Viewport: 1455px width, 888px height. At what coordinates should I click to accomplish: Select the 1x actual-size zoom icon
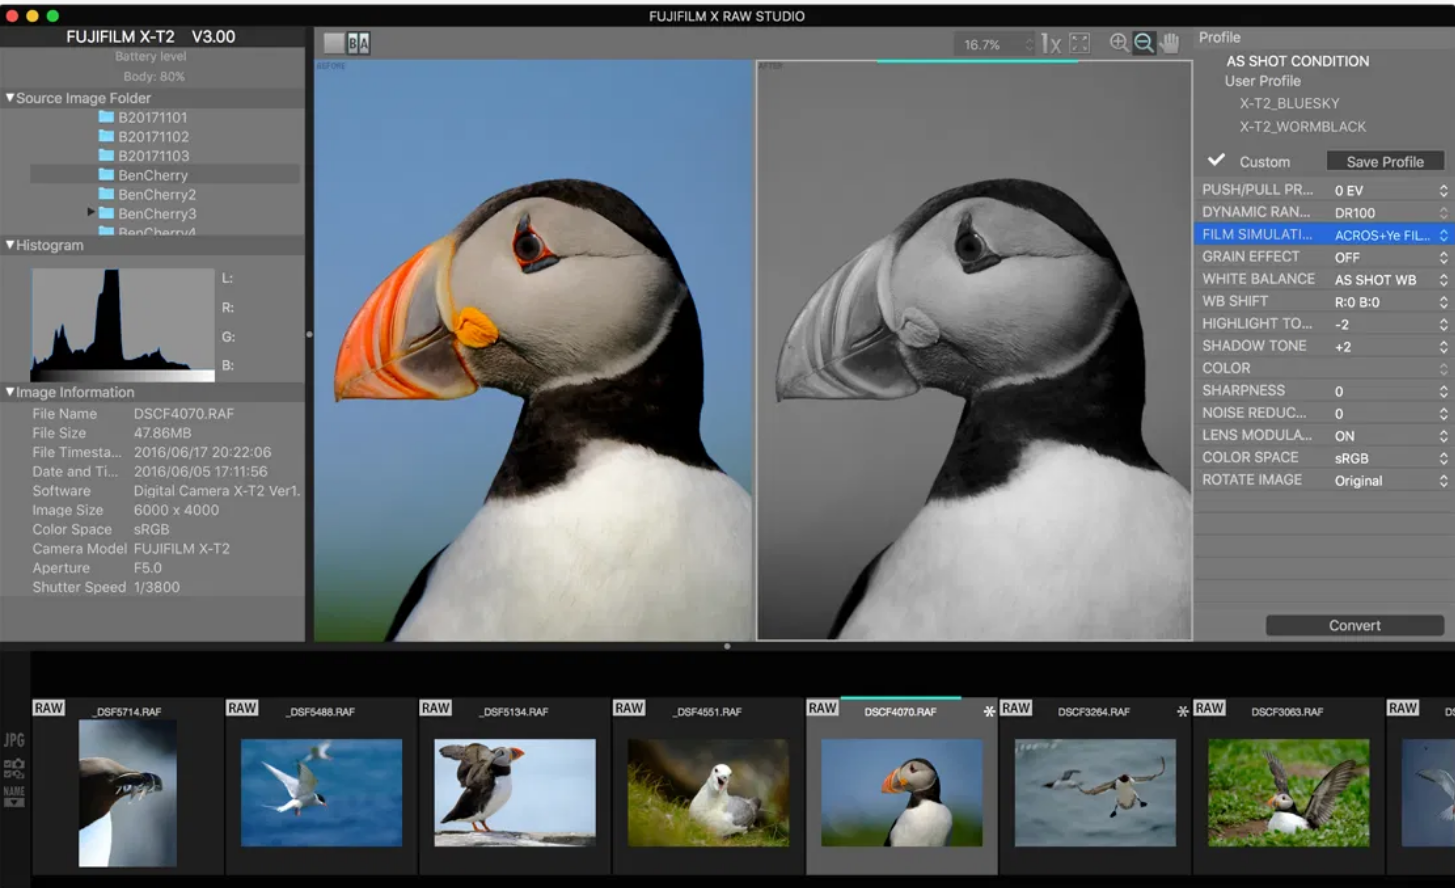[x=1051, y=43]
